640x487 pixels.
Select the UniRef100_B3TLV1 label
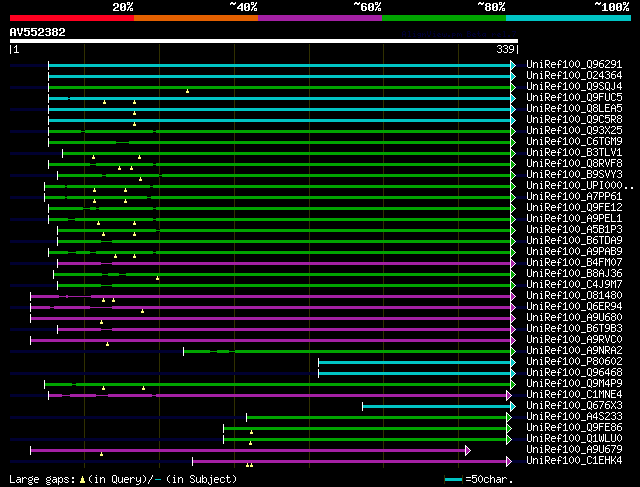(x=574, y=153)
